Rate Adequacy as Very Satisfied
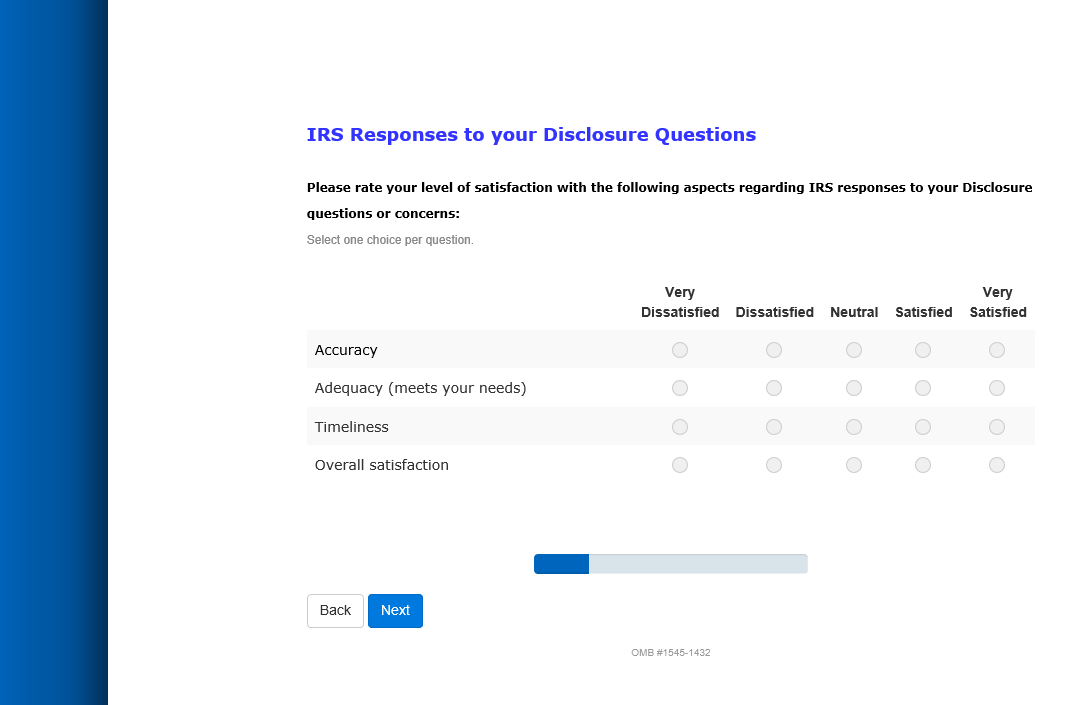This screenshot has width=1085, height=705. tap(997, 388)
